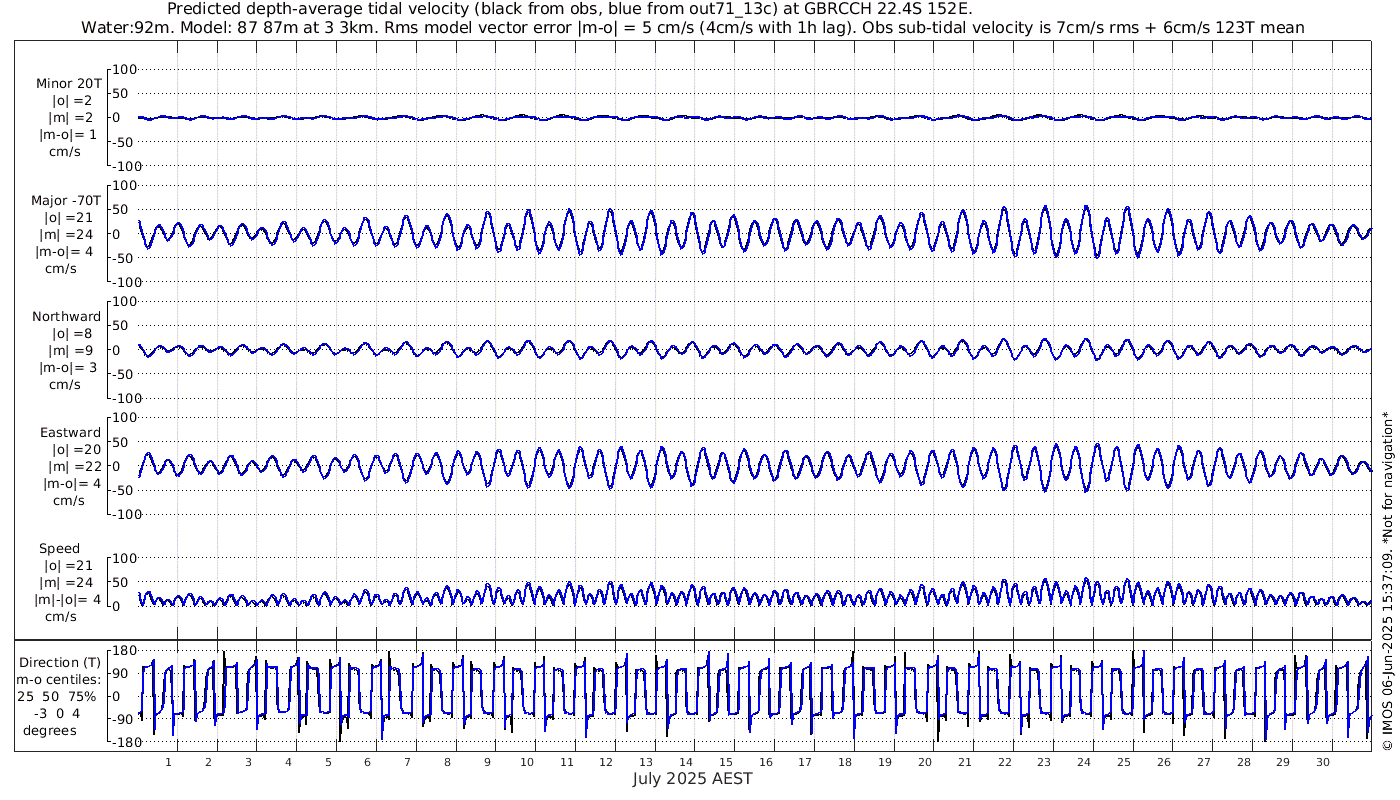1400x800 pixels.
Task: Click the day "5" x-axis tick label
Action: [x=327, y=762]
